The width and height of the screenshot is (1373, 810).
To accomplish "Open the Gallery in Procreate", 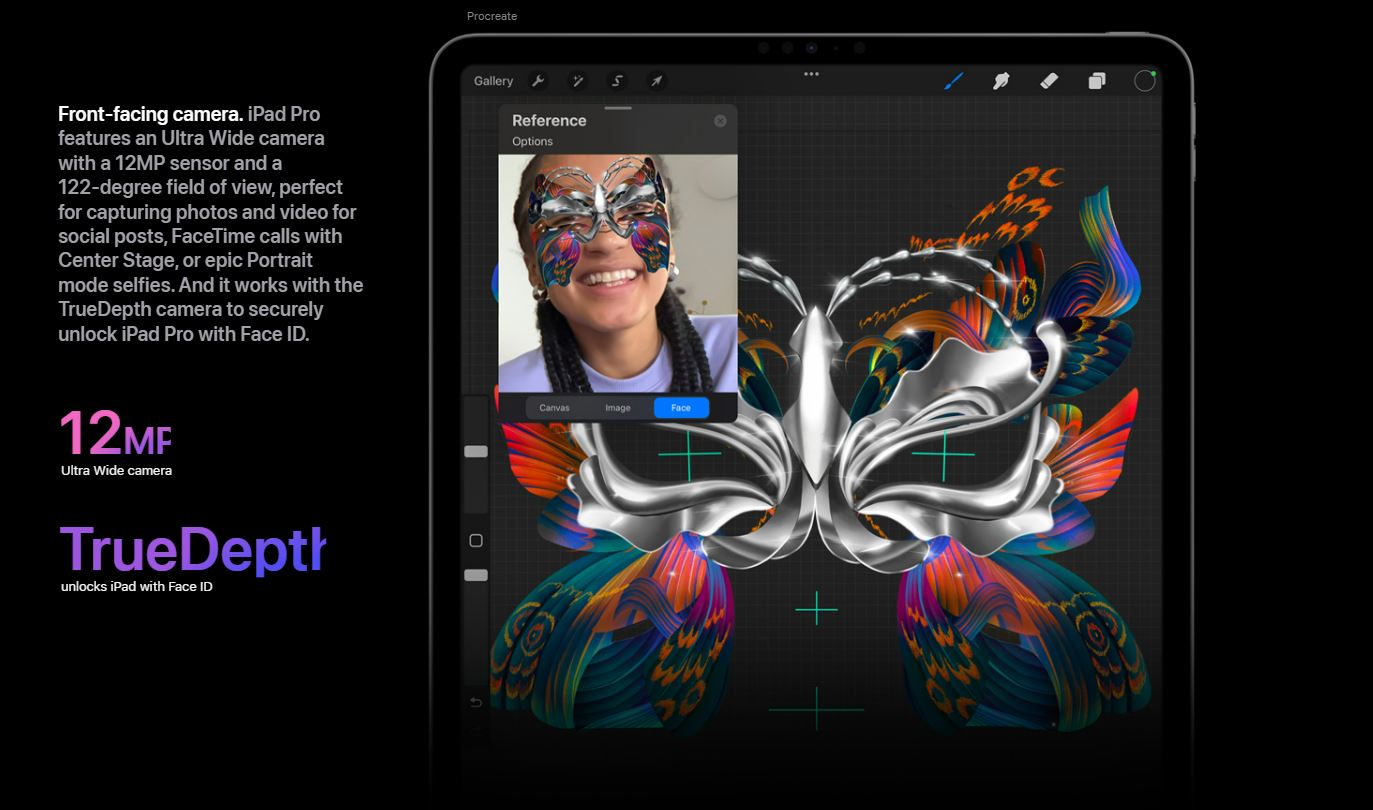I will 493,81.
